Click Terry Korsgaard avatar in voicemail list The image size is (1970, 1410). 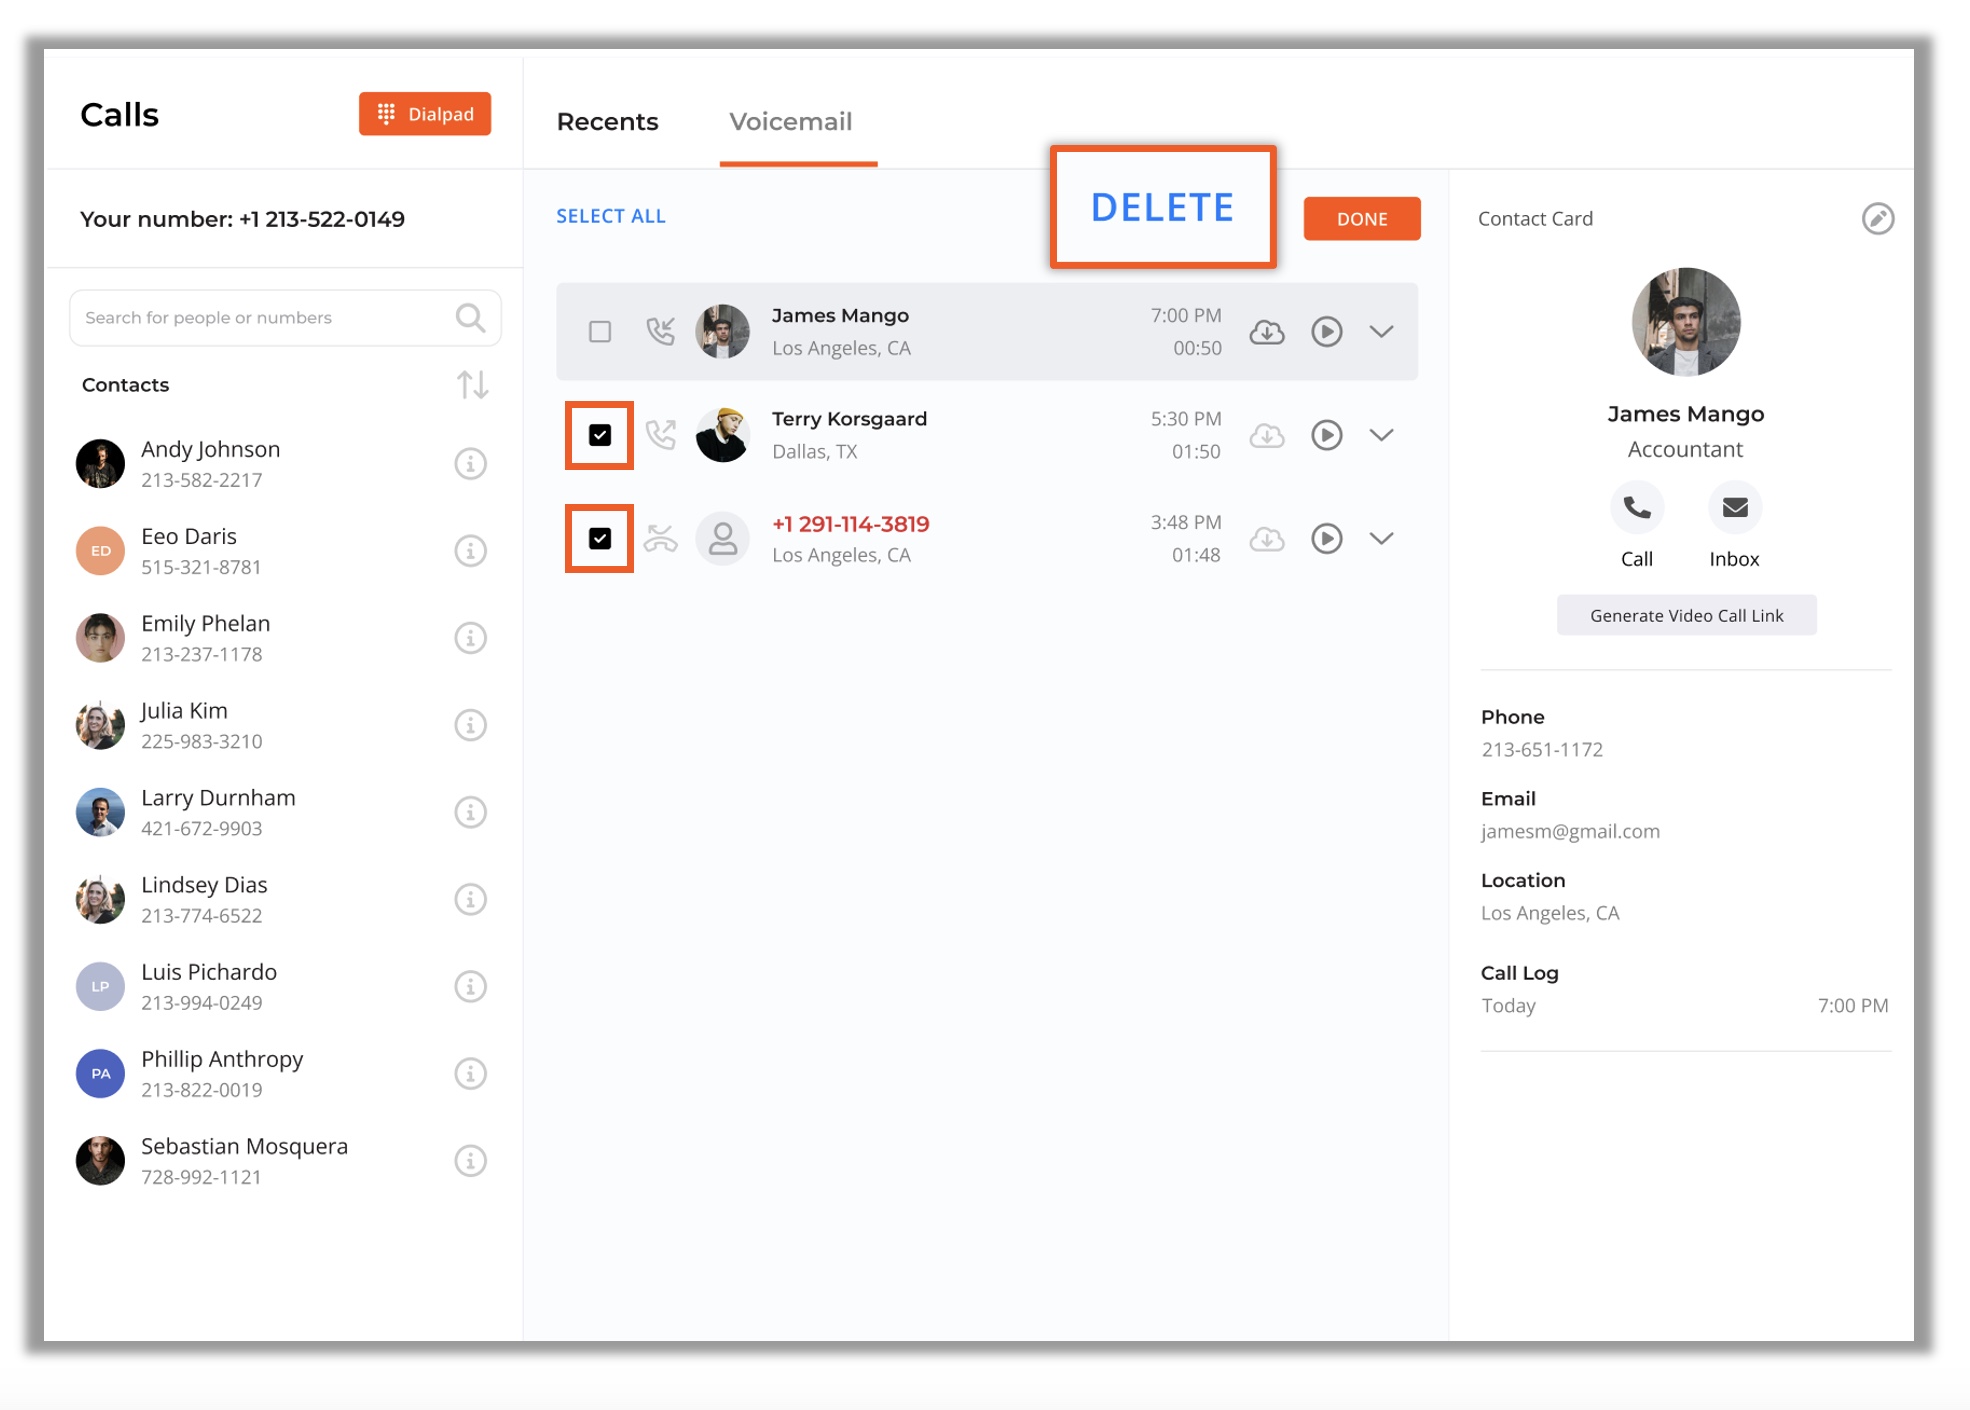[x=722, y=435]
